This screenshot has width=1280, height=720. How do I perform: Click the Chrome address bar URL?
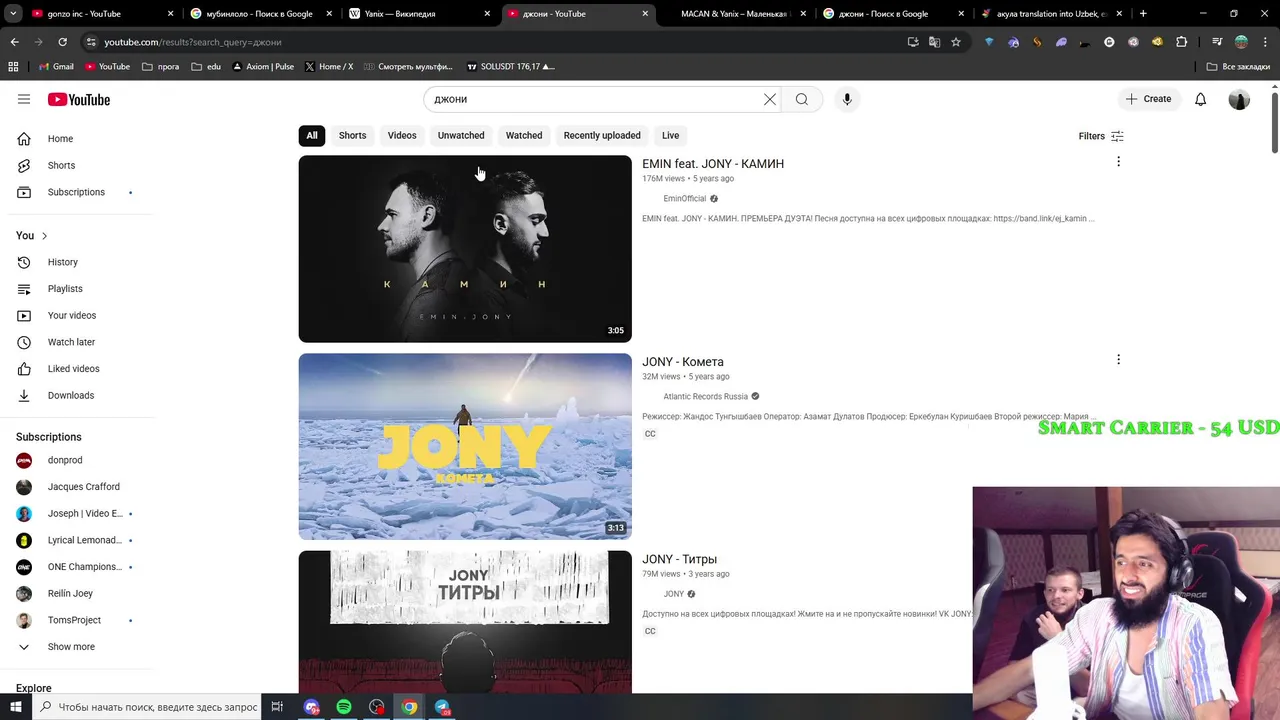pos(193,42)
